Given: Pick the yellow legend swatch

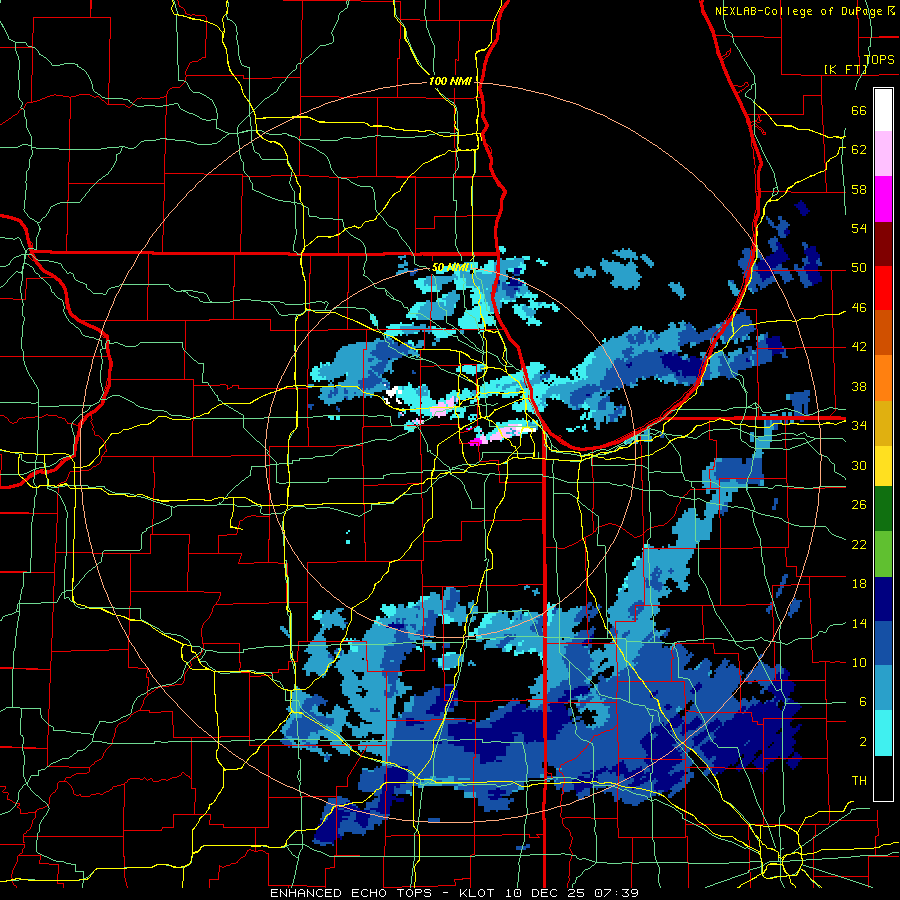Looking at the screenshot, I should (883, 465).
